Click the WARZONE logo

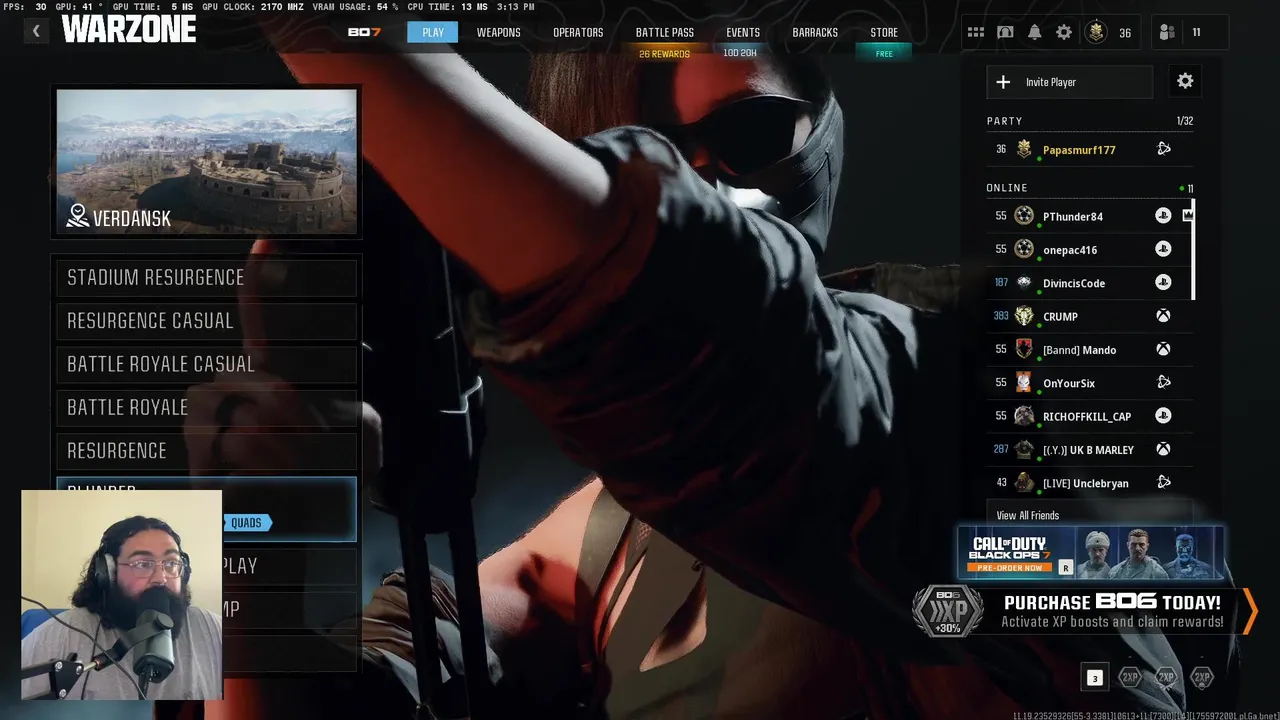coord(129,30)
